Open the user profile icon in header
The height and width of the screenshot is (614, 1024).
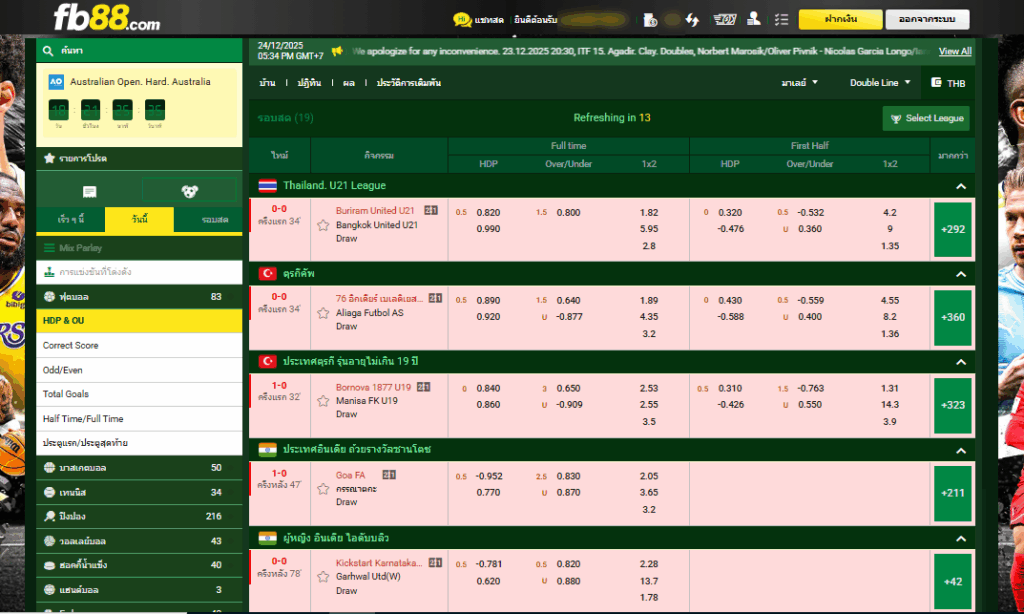tap(754, 19)
